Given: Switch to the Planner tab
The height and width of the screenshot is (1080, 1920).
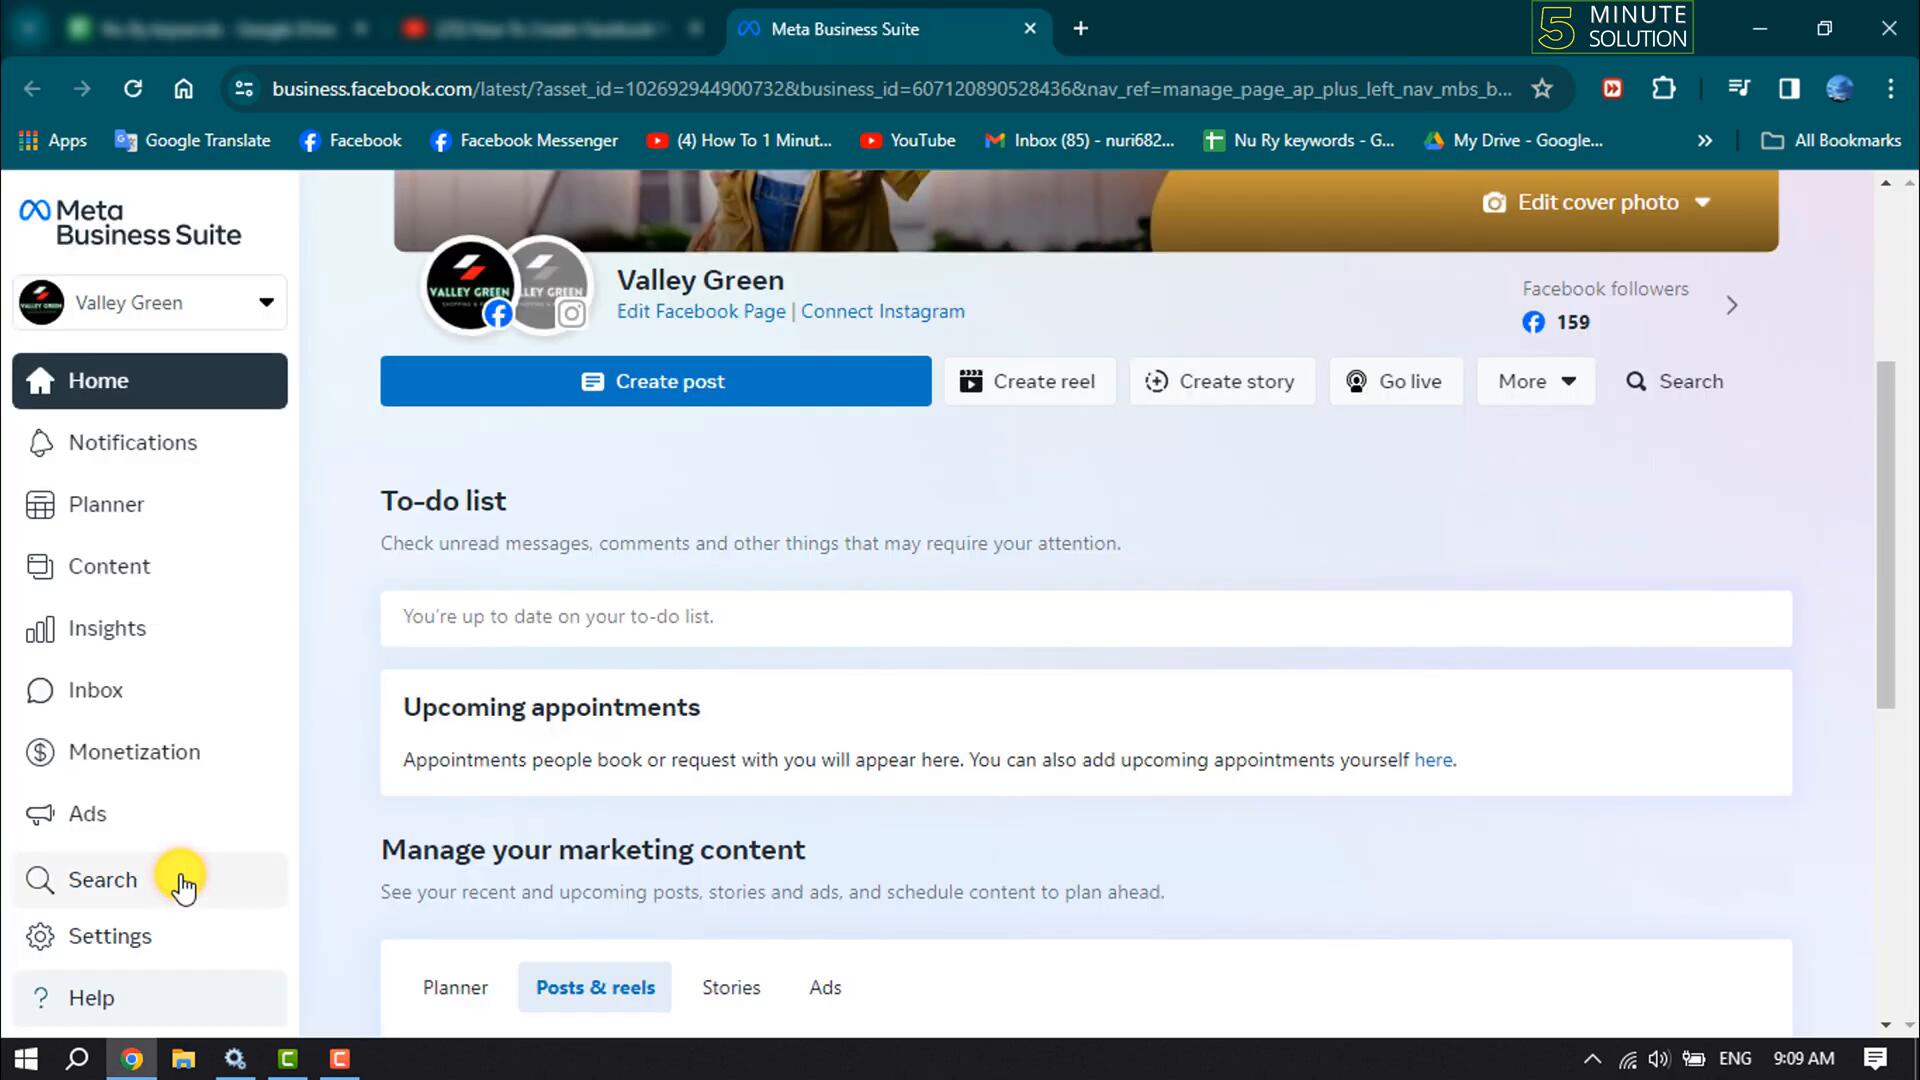Looking at the screenshot, I should [x=455, y=988].
